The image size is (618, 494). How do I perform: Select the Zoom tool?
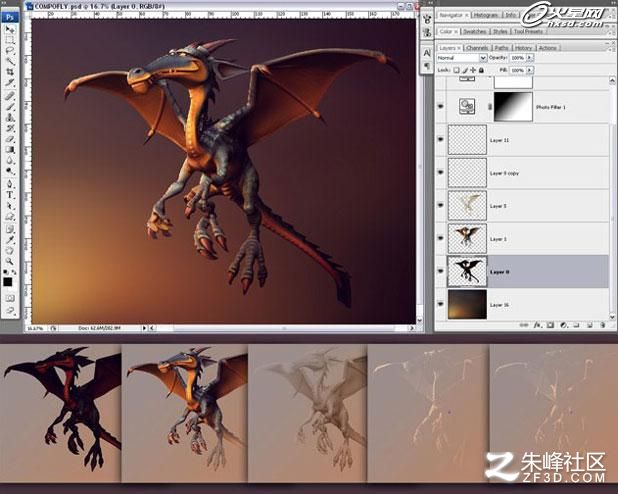pyautogui.click(x=10, y=261)
